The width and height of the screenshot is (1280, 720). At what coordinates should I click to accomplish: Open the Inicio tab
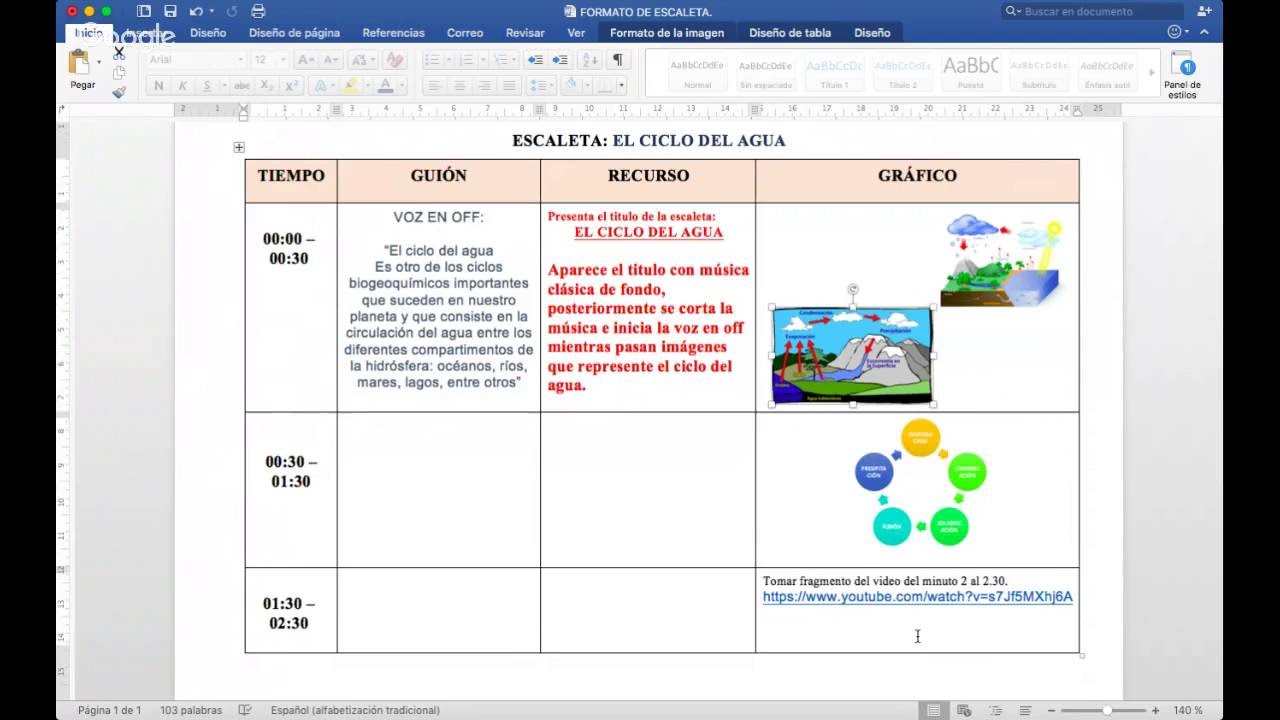(x=88, y=33)
